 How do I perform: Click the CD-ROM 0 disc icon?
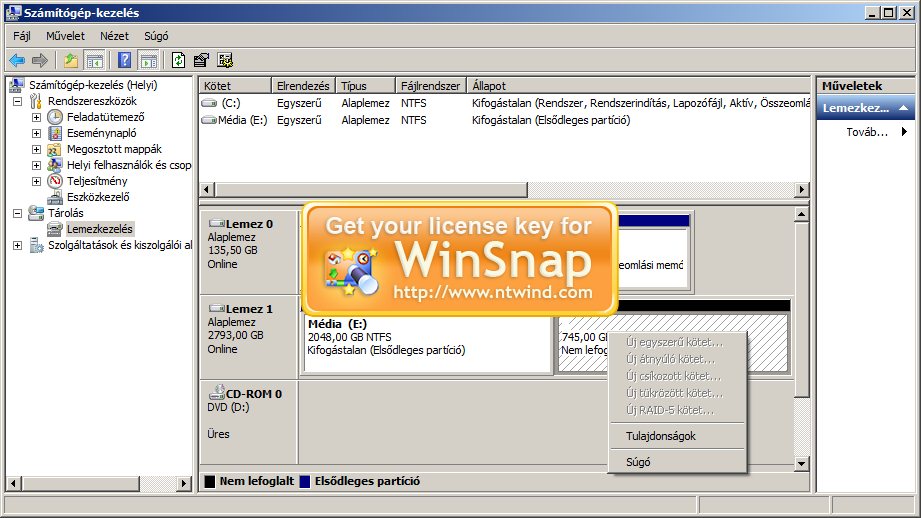pos(217,392)
